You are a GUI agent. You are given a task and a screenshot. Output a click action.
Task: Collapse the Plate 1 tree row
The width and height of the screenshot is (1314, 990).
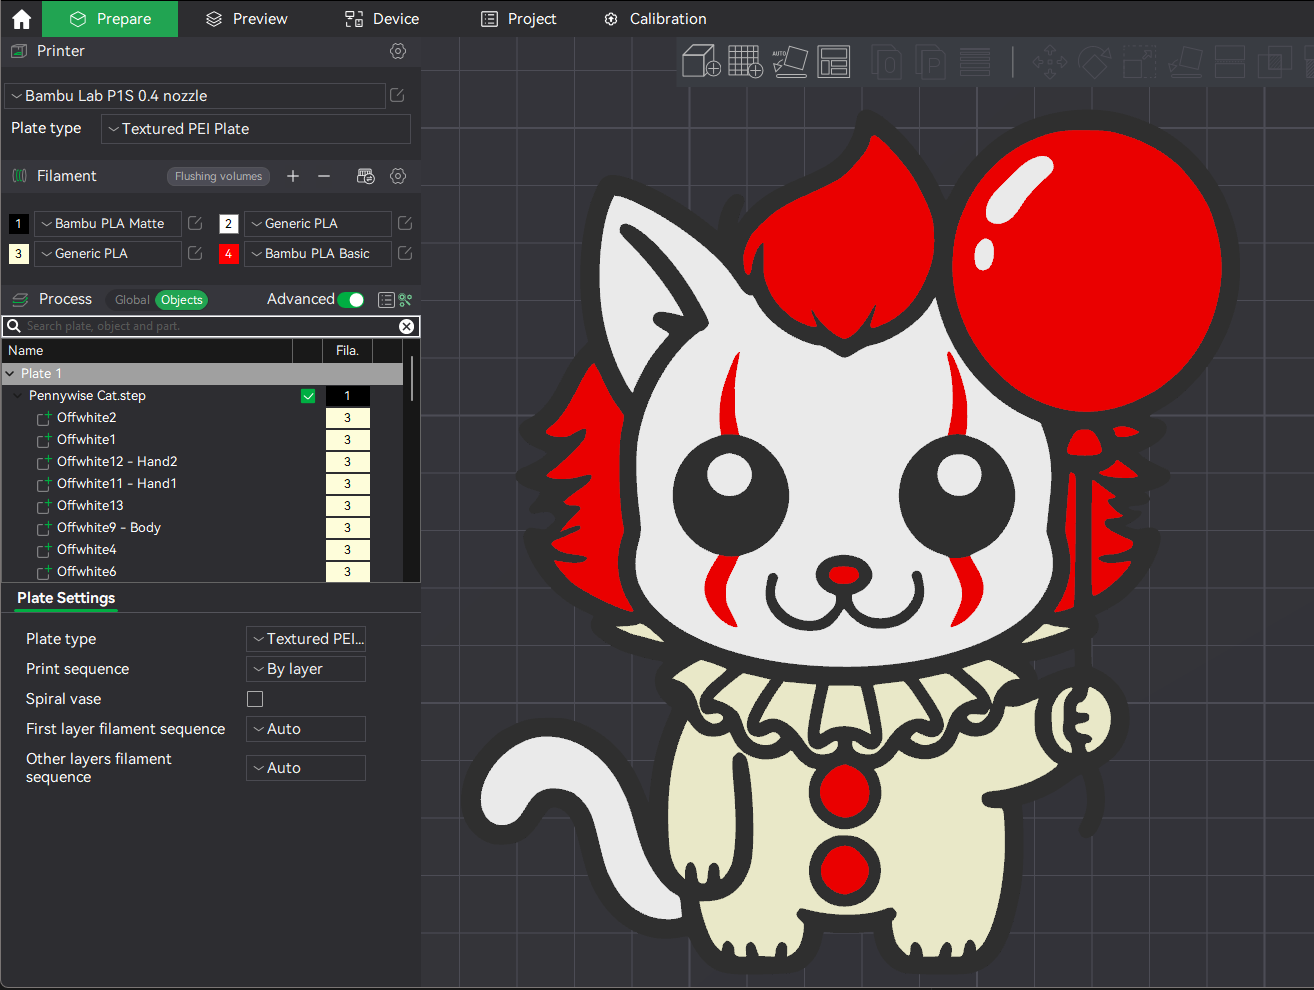tap(10, 374)
